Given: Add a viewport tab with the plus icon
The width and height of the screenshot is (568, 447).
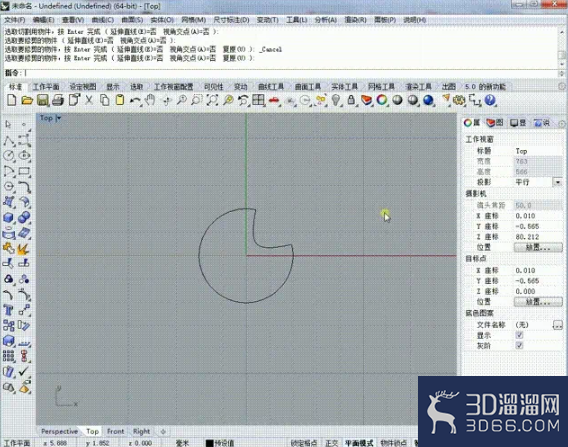Looking at the screenshot, I should (163, 431).
